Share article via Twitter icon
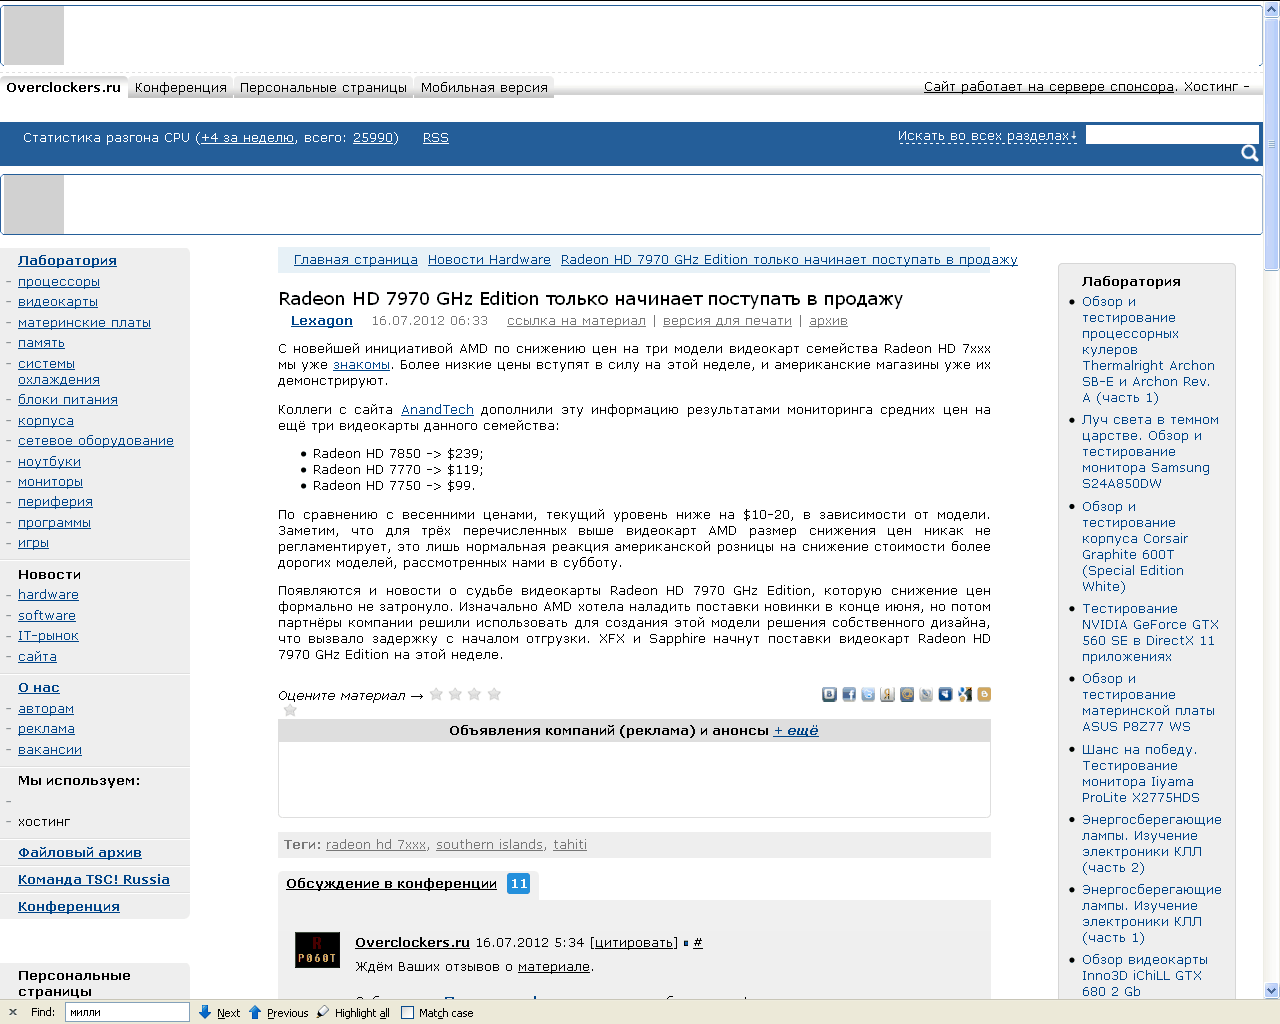The width and height of the screenshot is (1280, 1024). point(868,694)
